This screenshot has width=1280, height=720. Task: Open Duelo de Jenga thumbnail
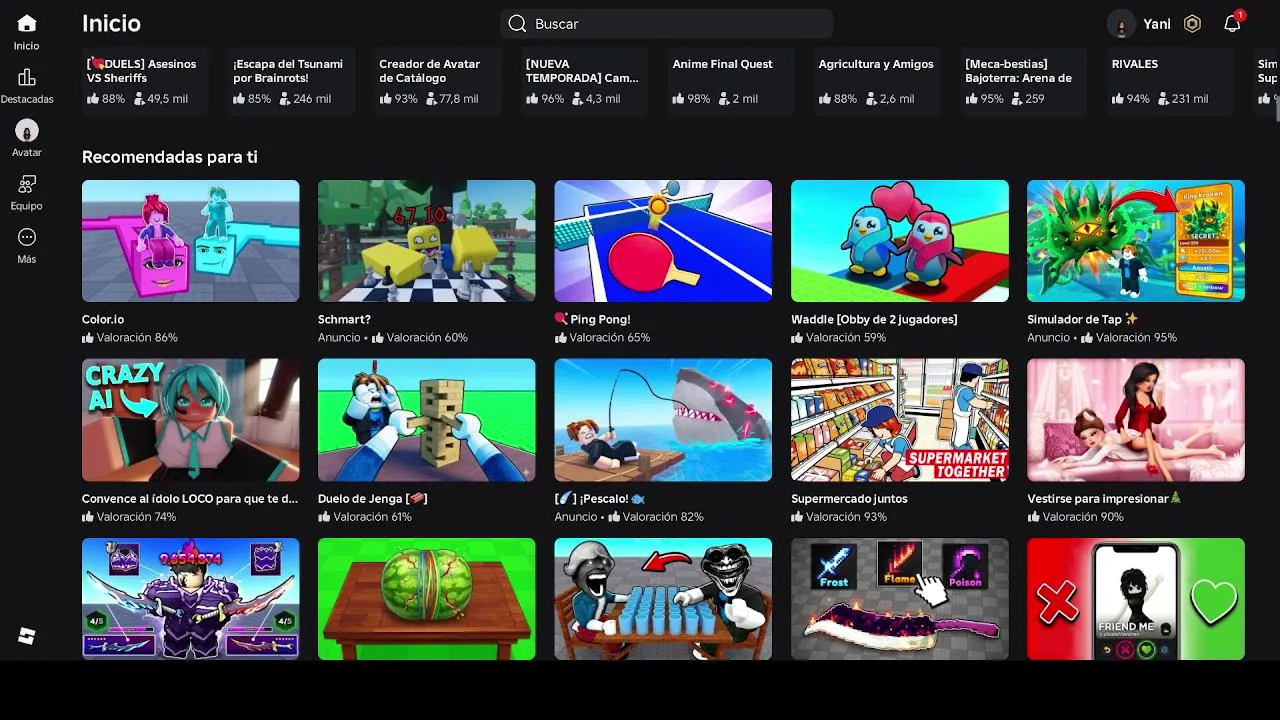(x=427, y=420)
